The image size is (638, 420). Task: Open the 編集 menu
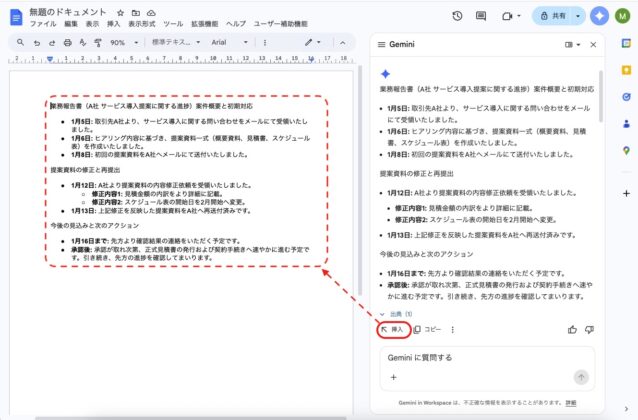(x=71, y=24)
